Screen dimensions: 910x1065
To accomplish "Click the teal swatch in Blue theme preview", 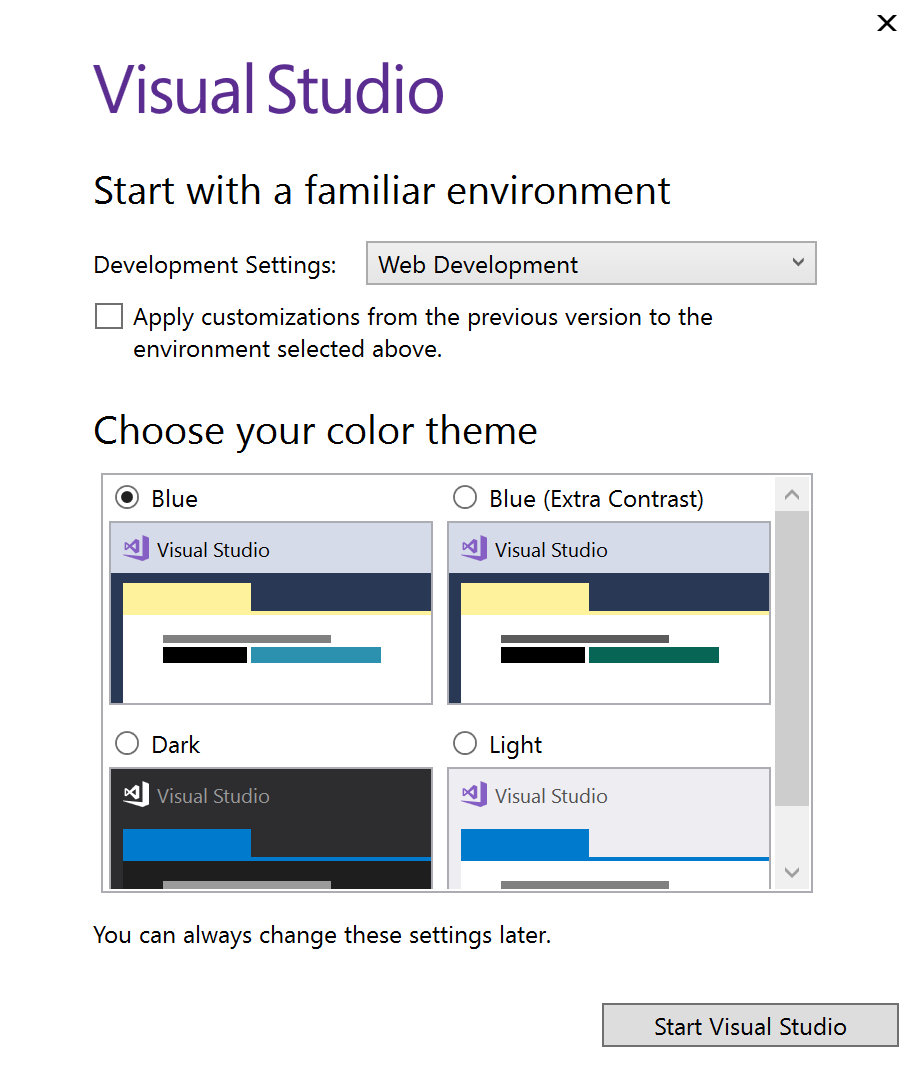I will [315, 655].
